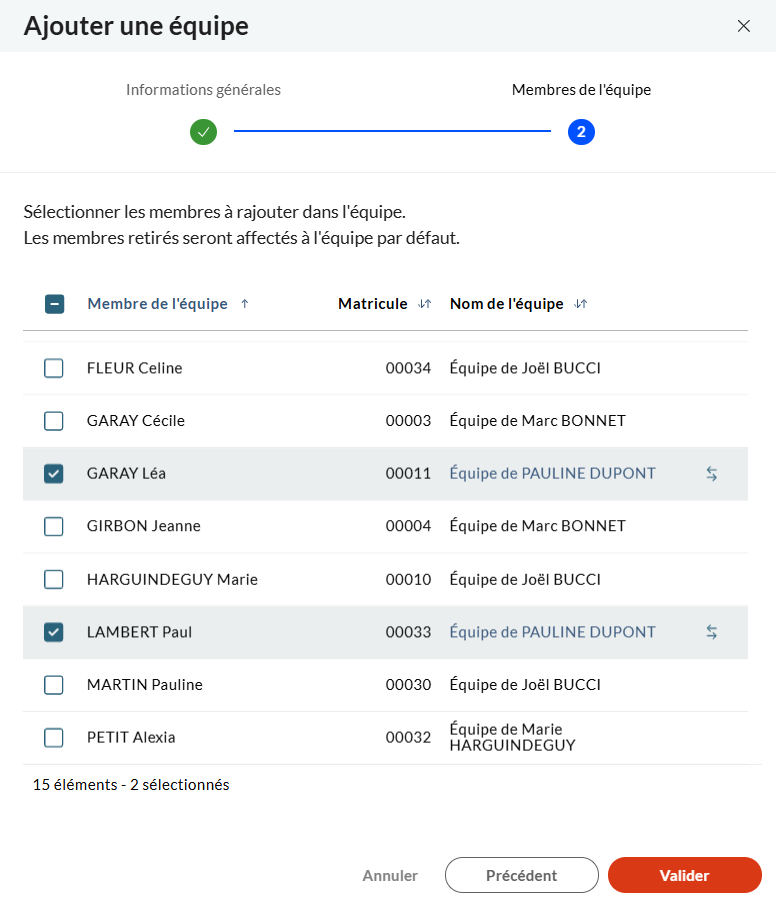Check the box for FLEUR Celine

54,368
